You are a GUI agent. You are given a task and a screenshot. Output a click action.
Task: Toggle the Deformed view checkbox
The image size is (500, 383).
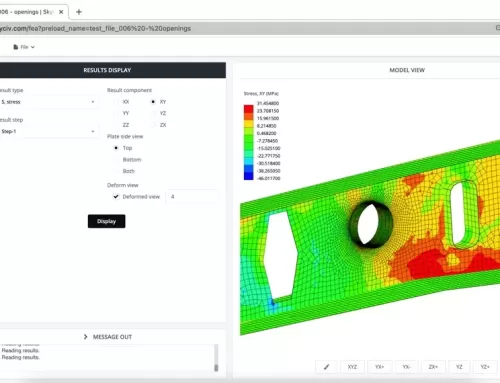click(116, 197)
